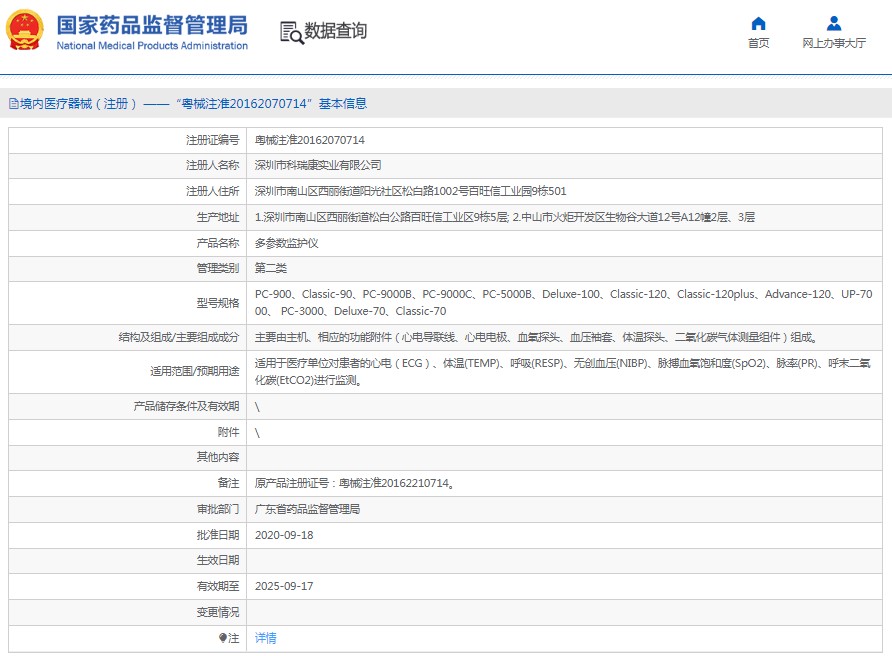This screenshot has width=892, height=656.
Task: Click the 管理类别 row label
Action: 218,268
